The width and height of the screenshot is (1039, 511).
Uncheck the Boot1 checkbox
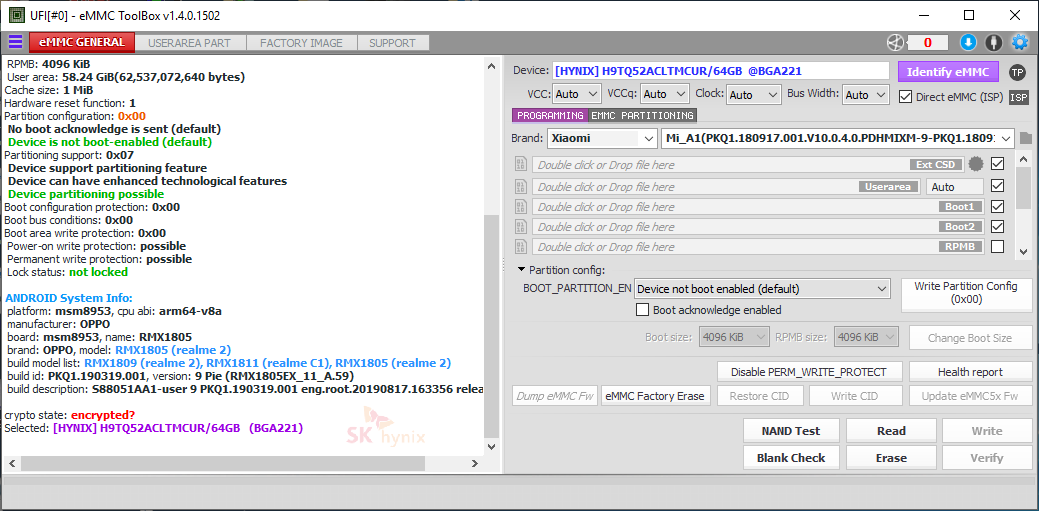pyautogui.click(x=997, y=206)
